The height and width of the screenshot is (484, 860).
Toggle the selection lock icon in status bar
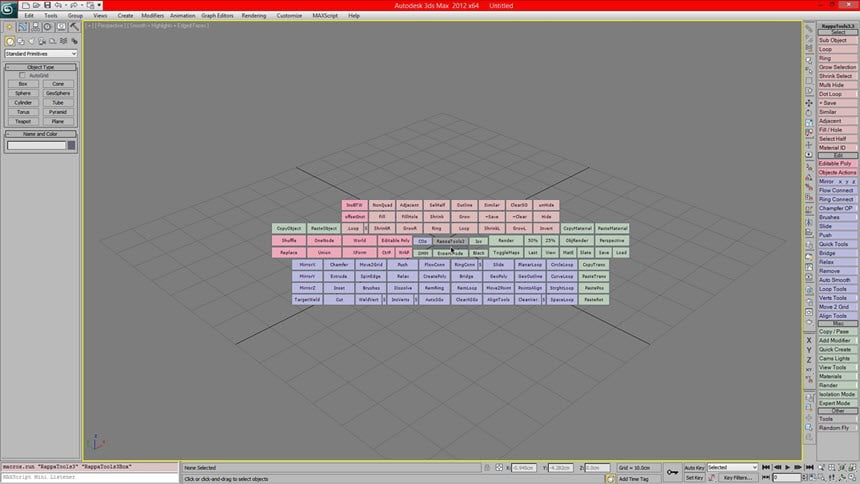coord(487,468)
